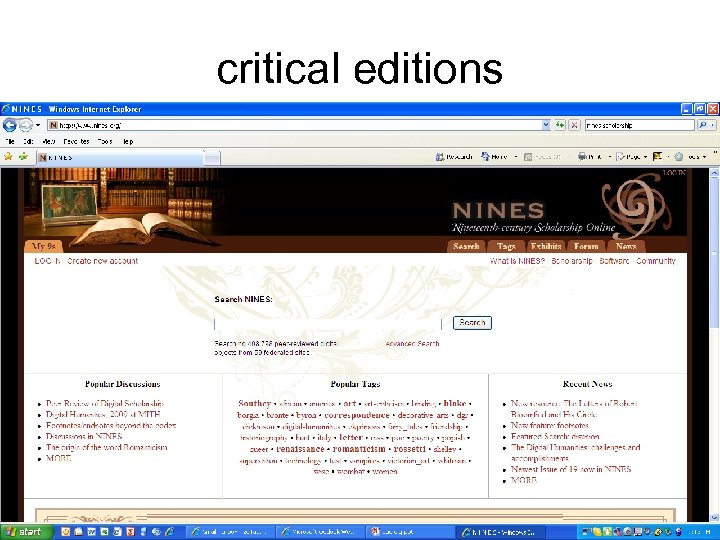Screen dimensions: 720x540
Task: Click the What is NINES? link
Action: click(x=517, y=261)
